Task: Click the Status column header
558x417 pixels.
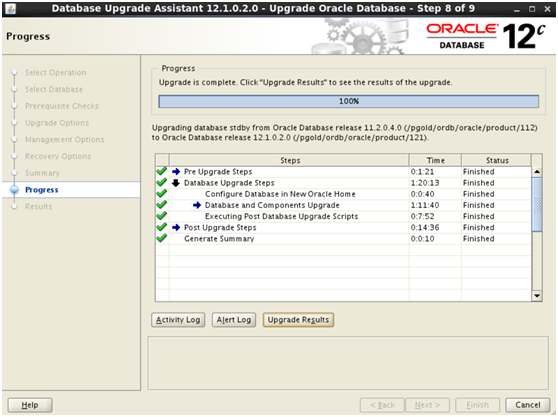Action: (497, 160)
